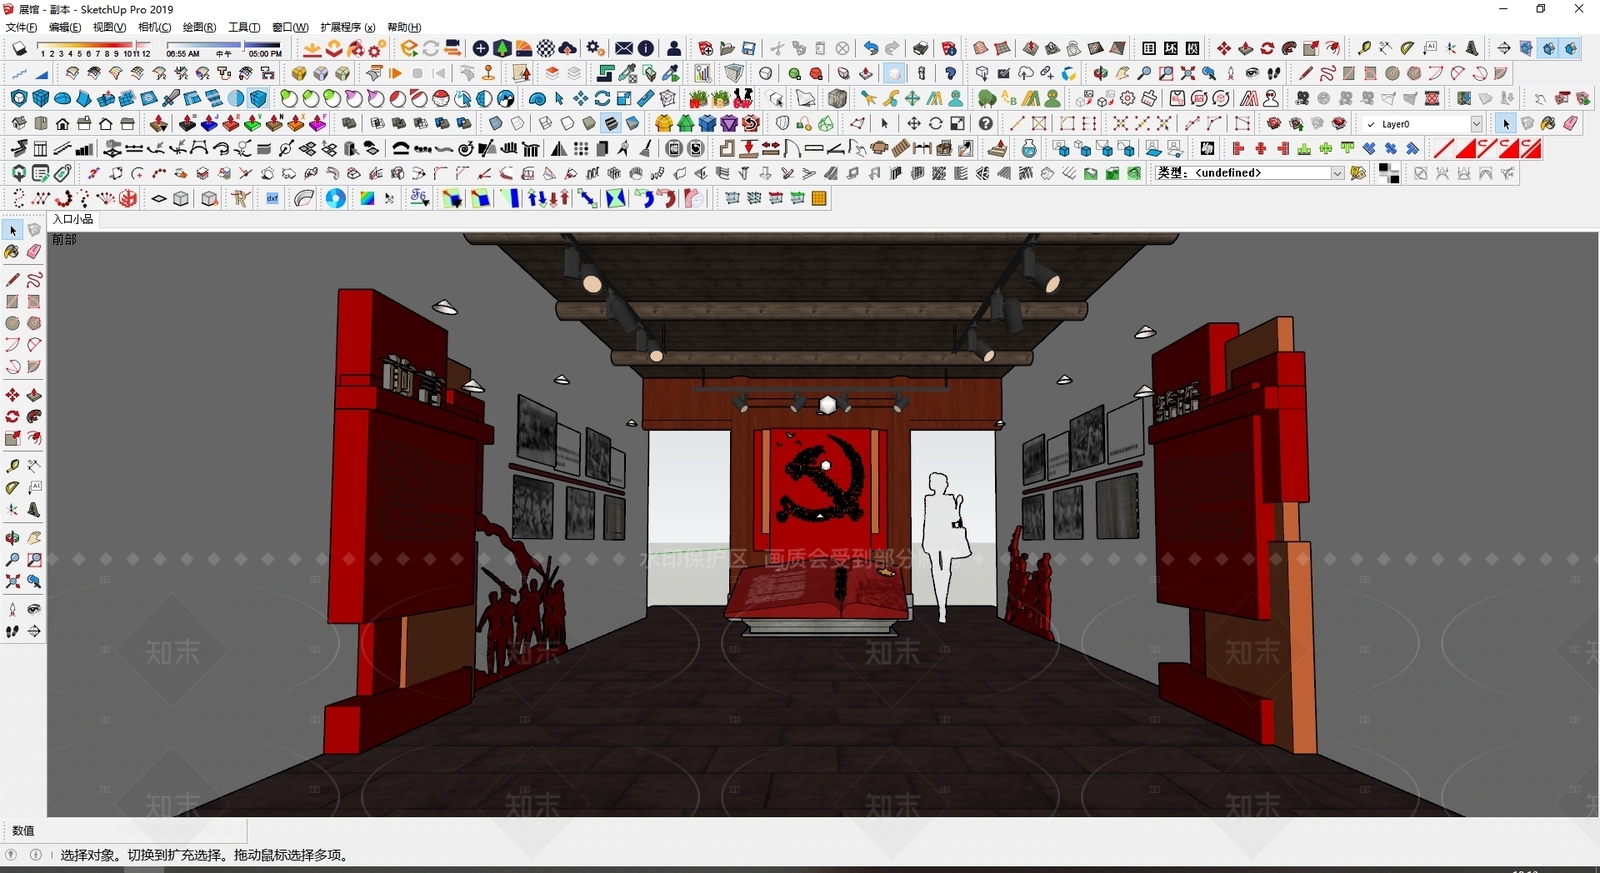Pick the Follow Me tool in left palette
Image resolution: width=1600 pixels, height=873 pixels.
(34, 416)
